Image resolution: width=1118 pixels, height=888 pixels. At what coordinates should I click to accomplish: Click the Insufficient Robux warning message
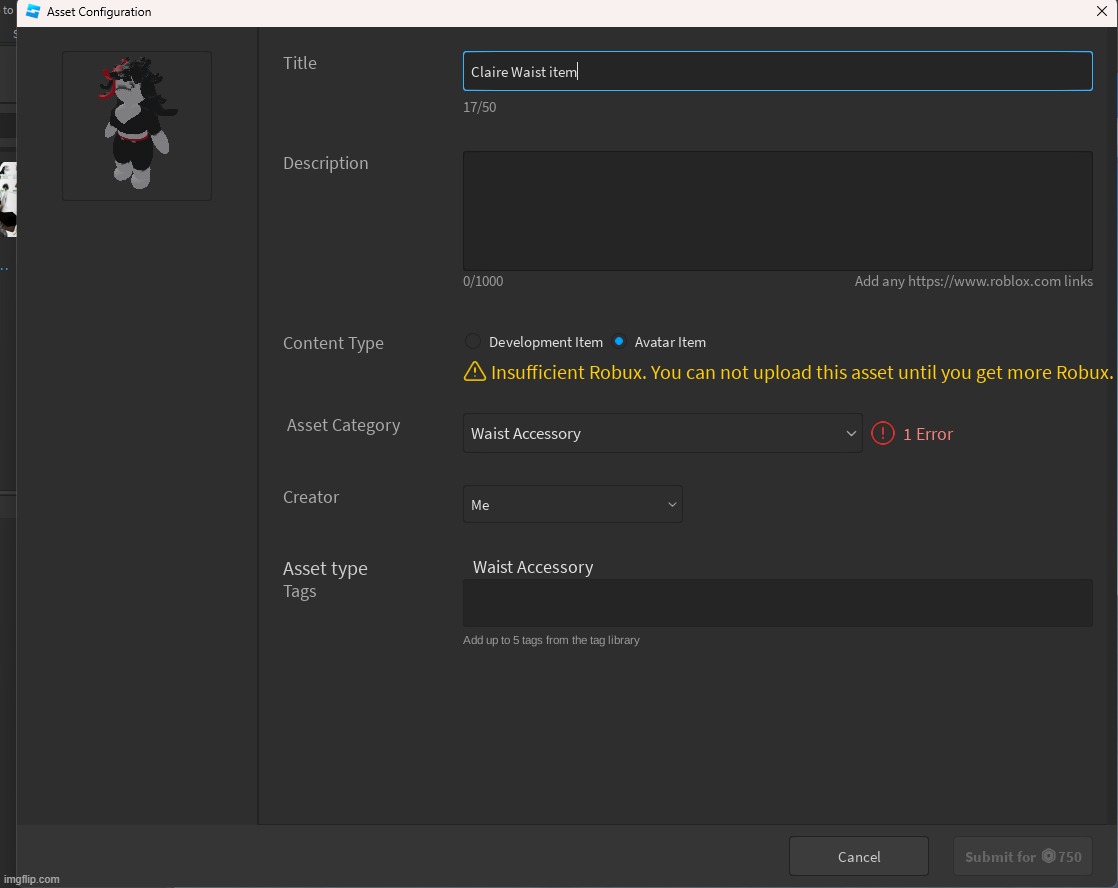pos(801,372)
